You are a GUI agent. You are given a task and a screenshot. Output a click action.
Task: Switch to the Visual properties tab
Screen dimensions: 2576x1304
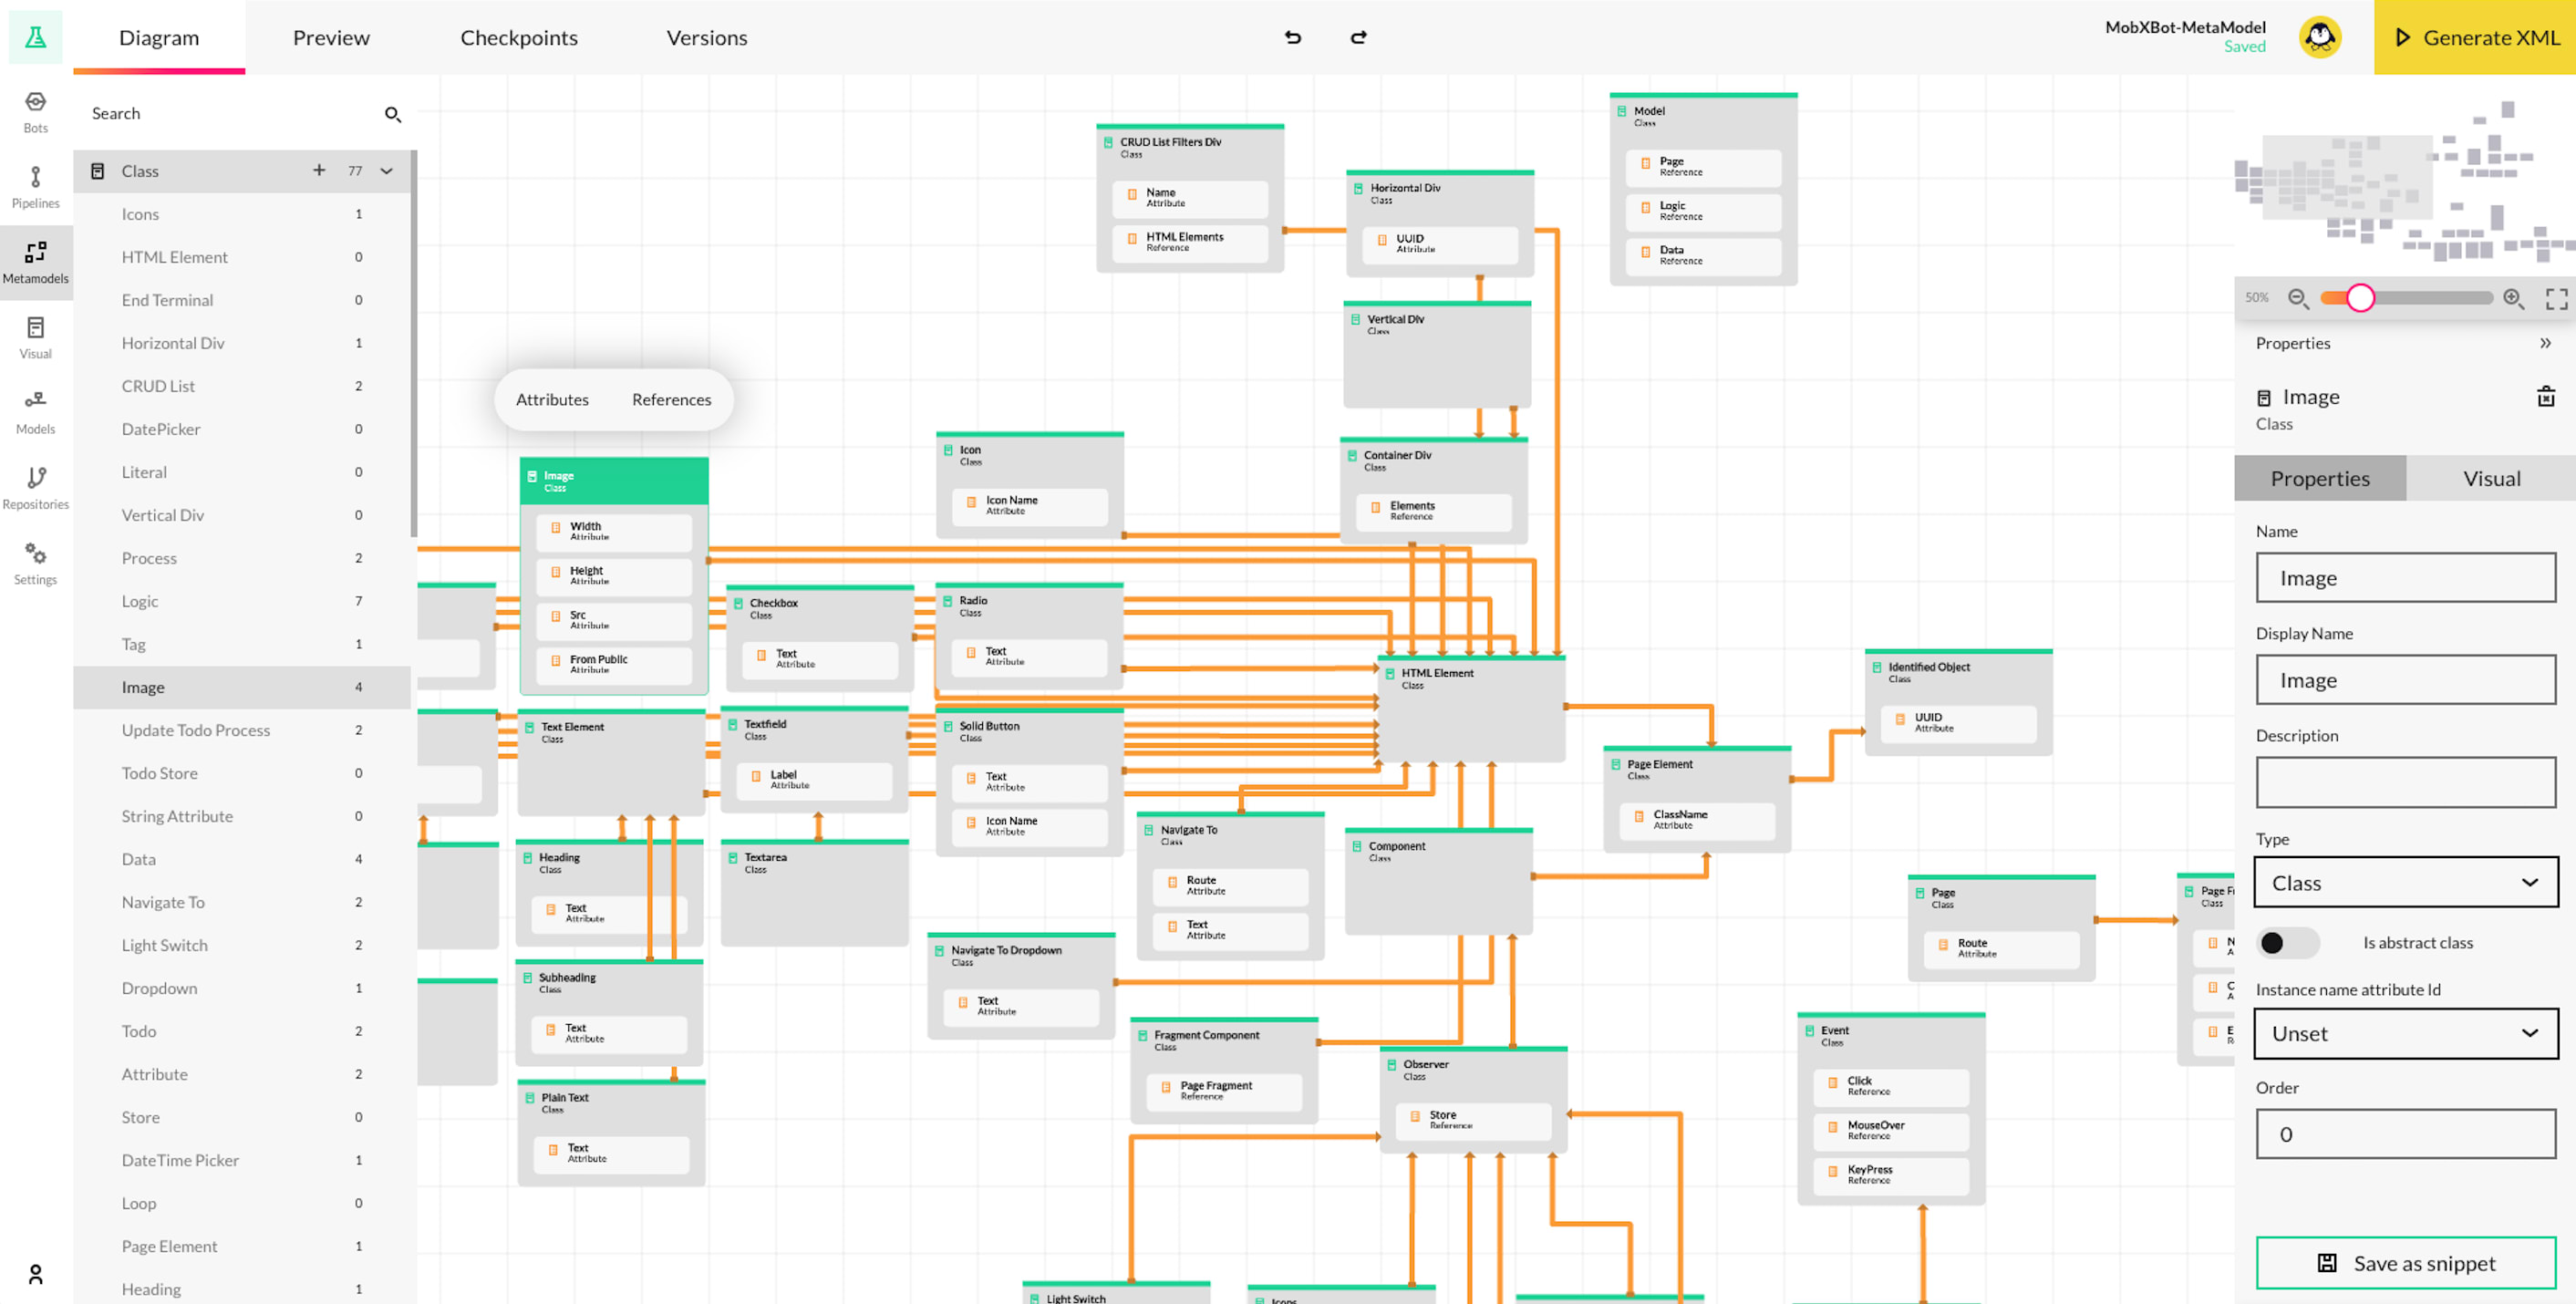click(2490, 478)
